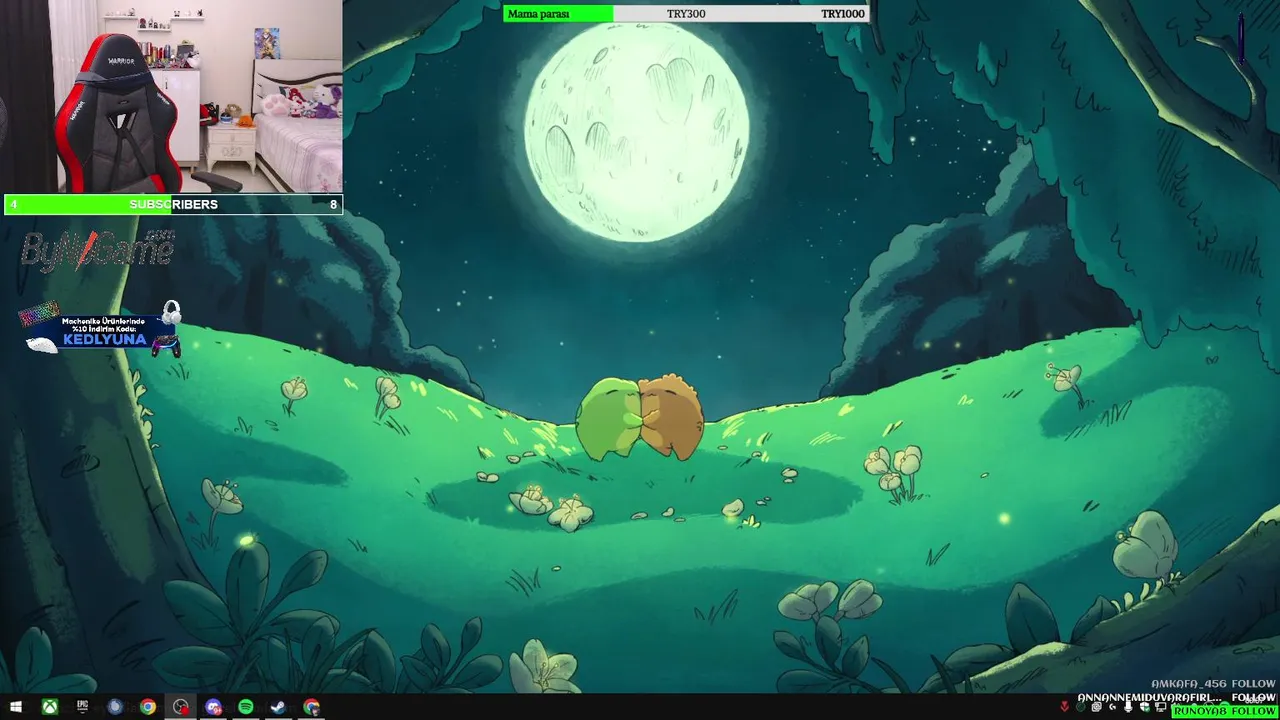Click the TRY1000 goal label
1280x720 pixels.
(842, 14)
